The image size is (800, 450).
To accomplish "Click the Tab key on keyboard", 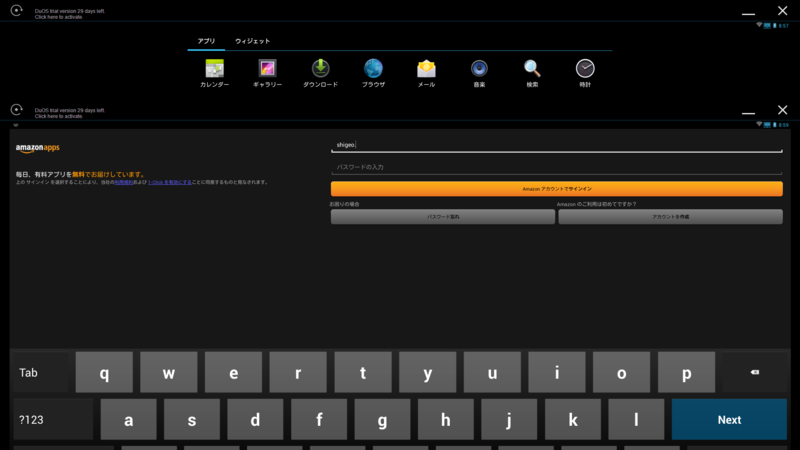I will point(41,372).
